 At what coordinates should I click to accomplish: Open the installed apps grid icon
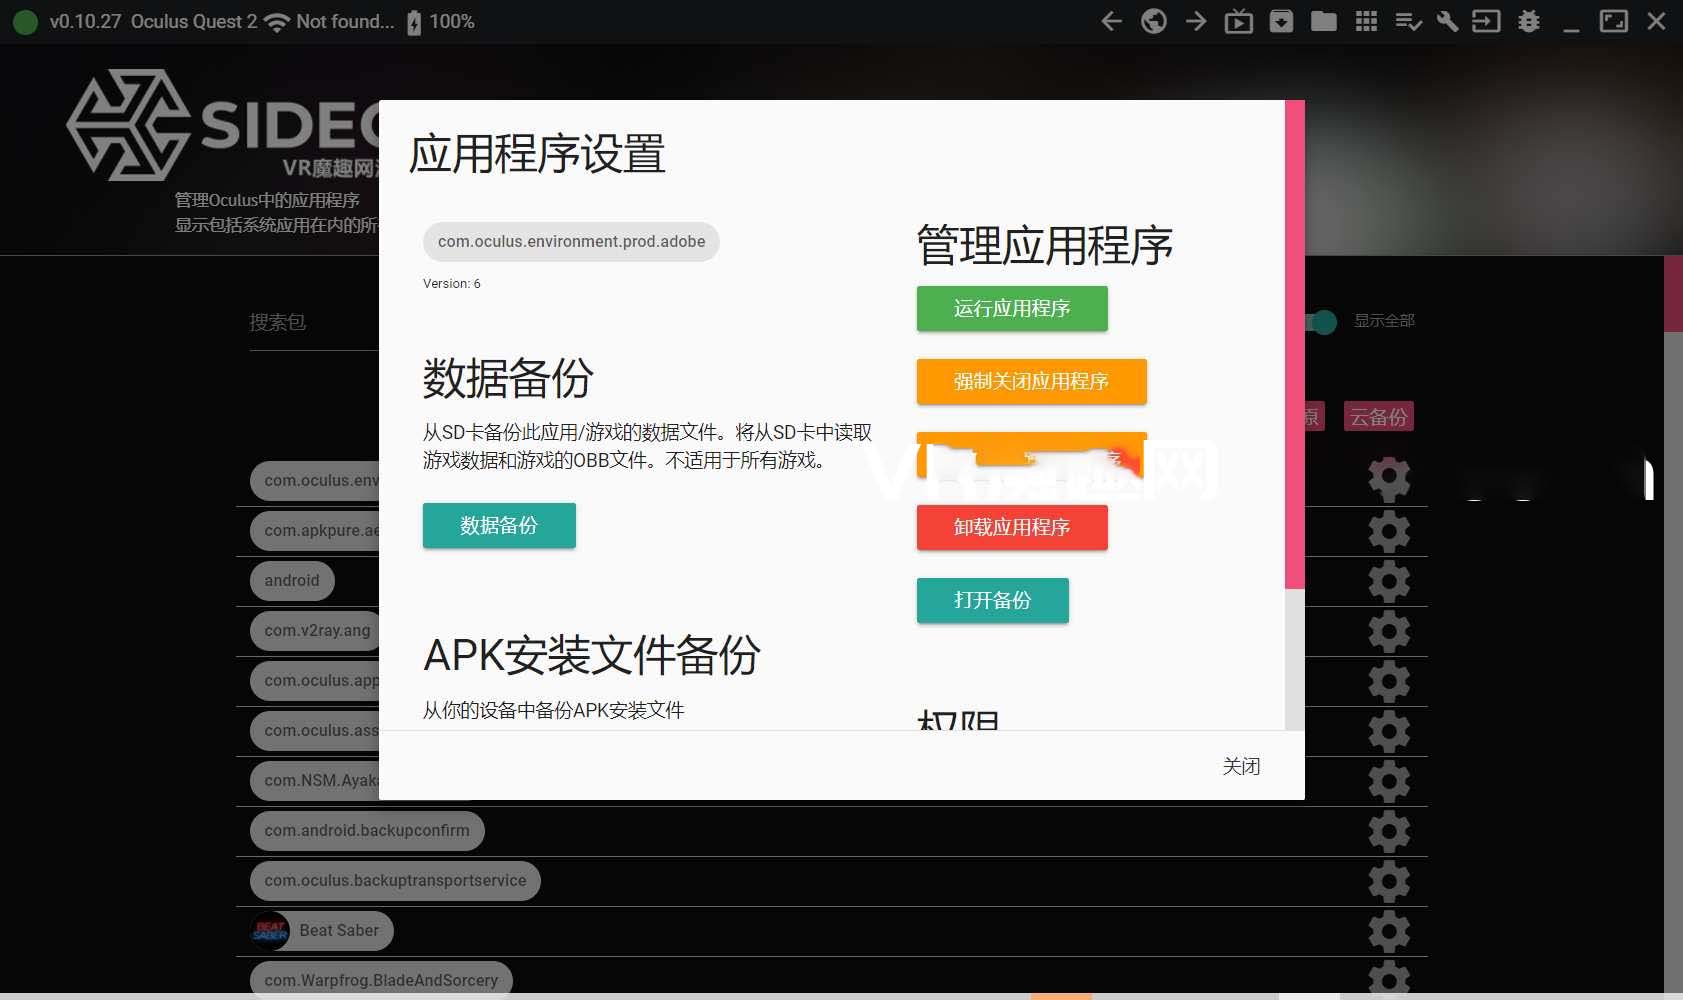click(1366, 21)
